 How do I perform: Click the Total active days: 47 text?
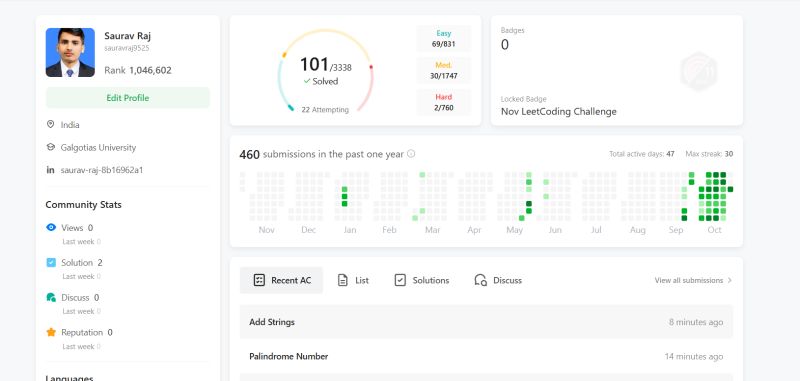[x=641, y=154]
